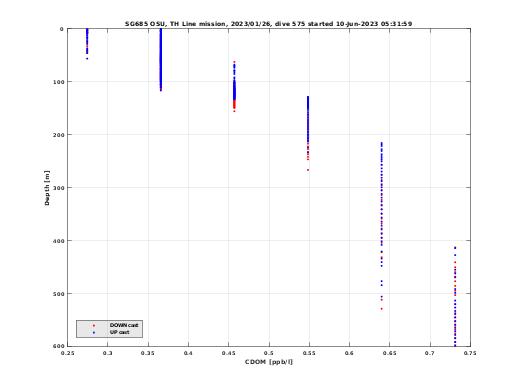The height and width of the screenshot is (390, 520).
Task: Click the 0.6 x-axis tick label
Action: tap(350, 353)
